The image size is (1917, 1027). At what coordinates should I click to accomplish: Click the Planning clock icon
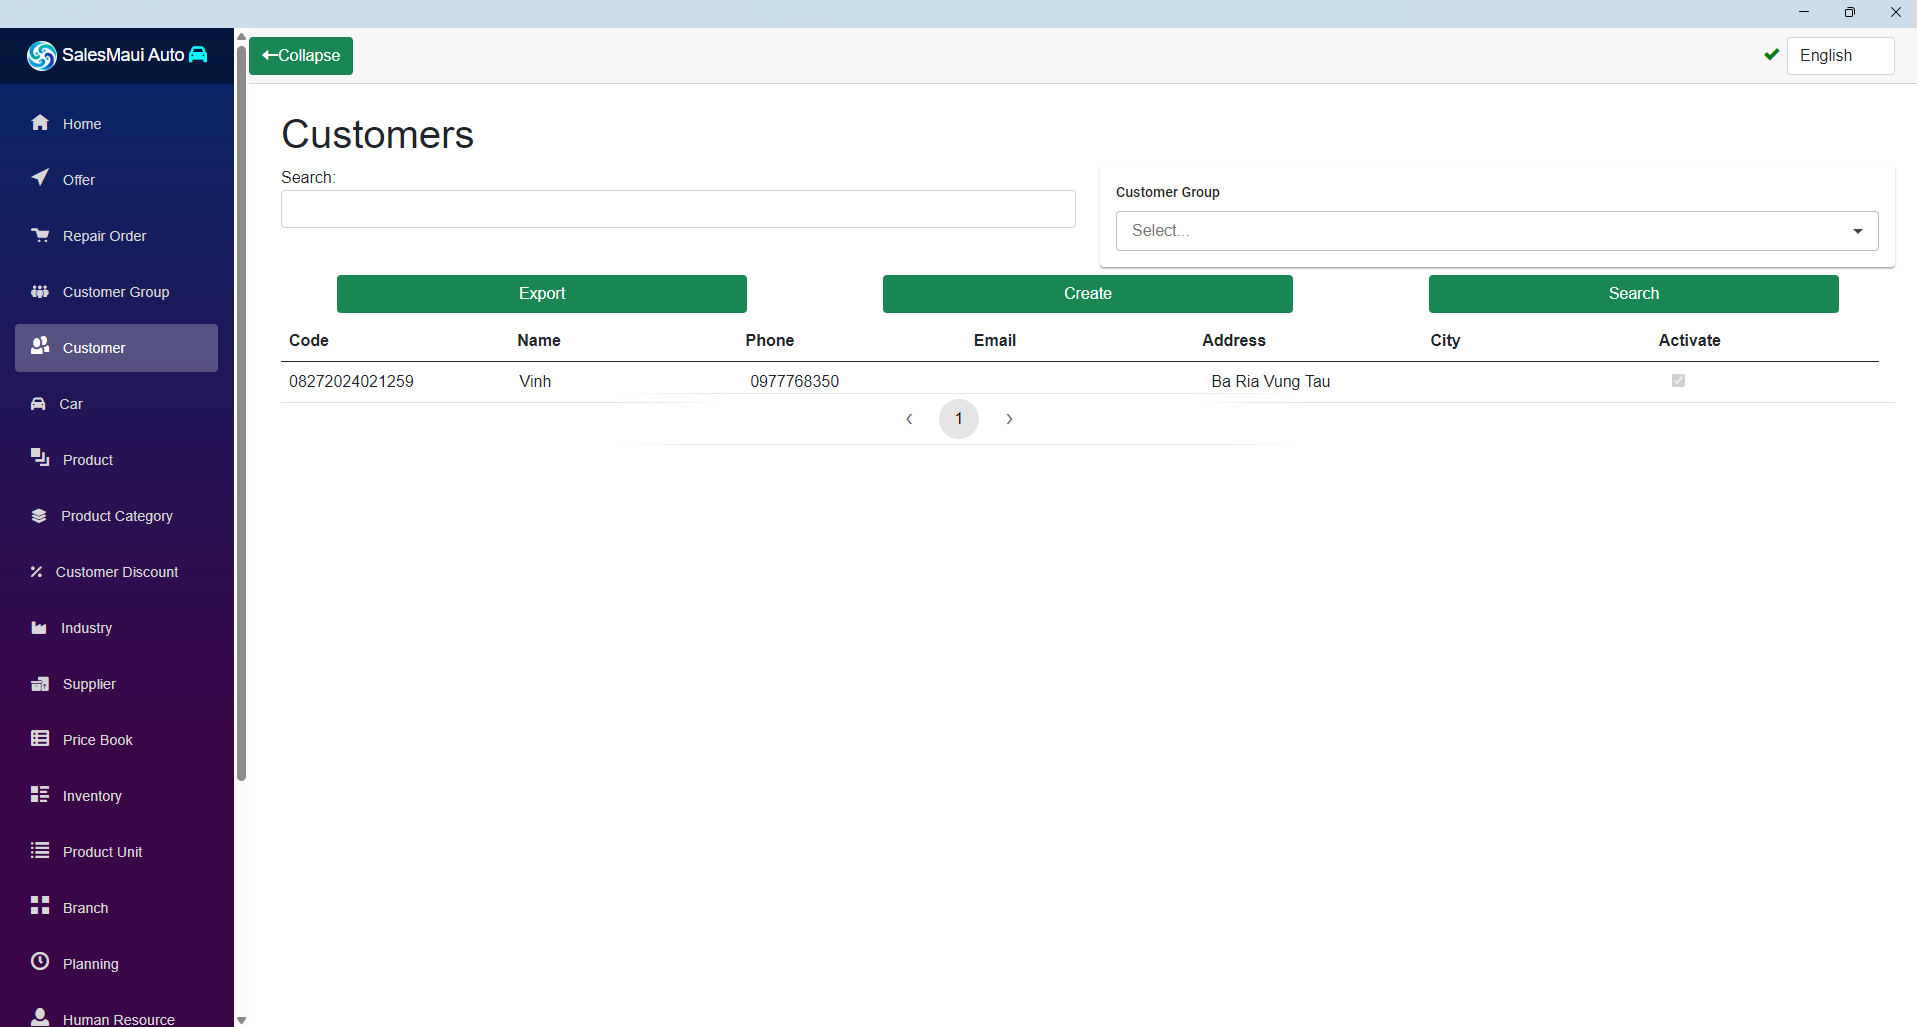click(40, 961)
